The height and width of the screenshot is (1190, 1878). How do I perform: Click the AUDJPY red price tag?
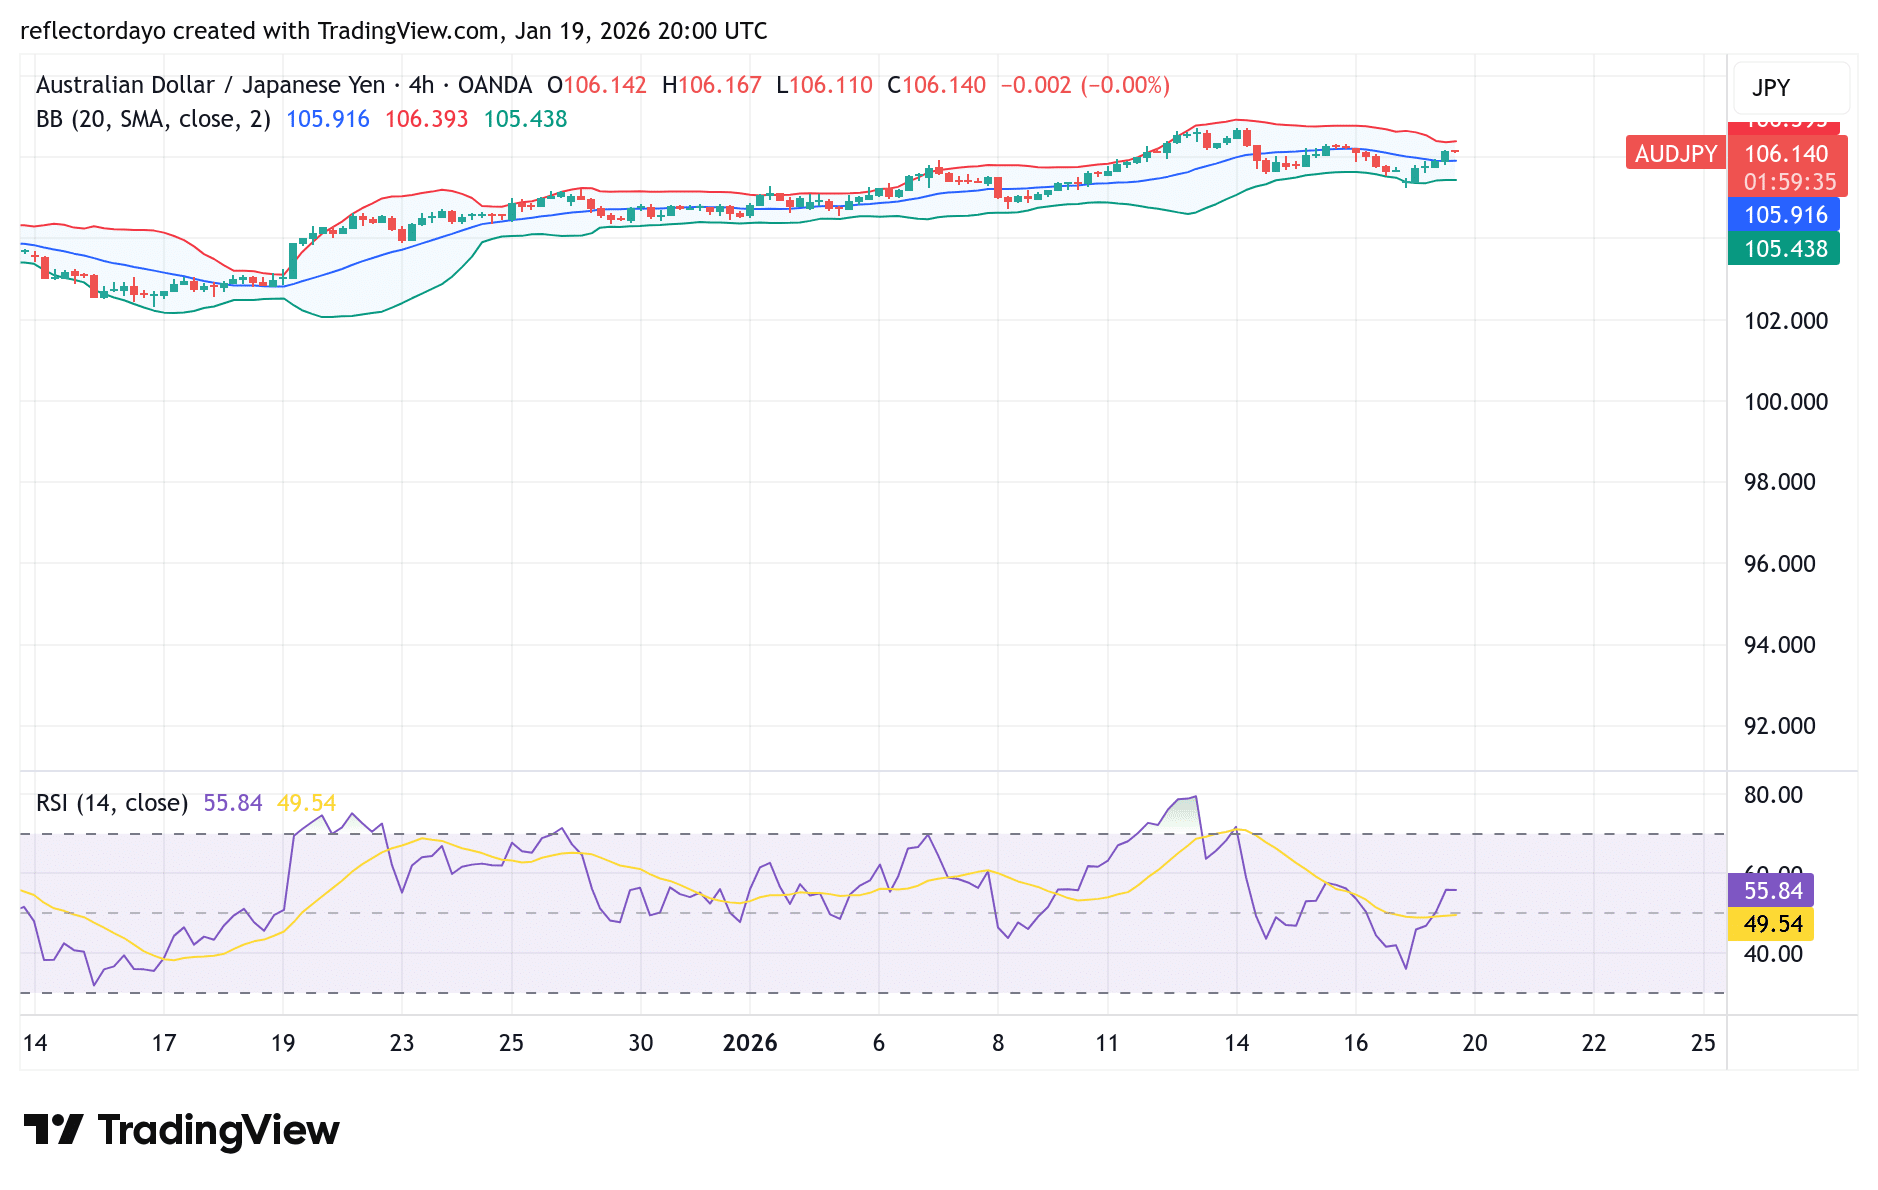pos(1674,154)
